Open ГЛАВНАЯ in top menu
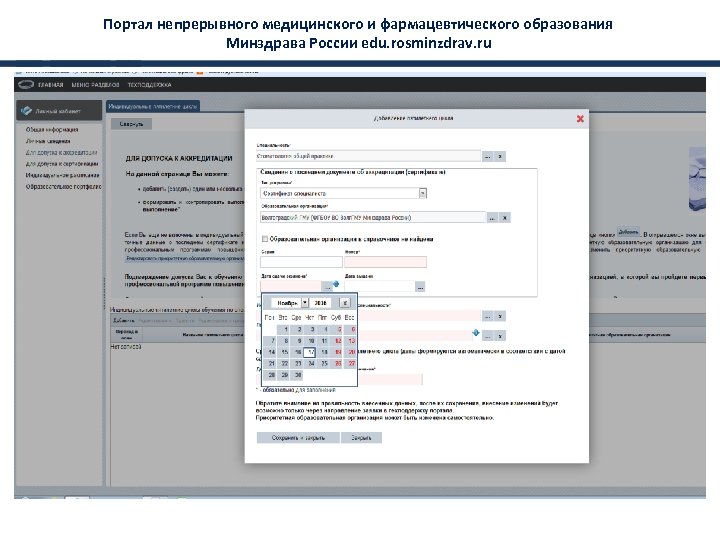720x540 pixels. [x=51, y=85]
